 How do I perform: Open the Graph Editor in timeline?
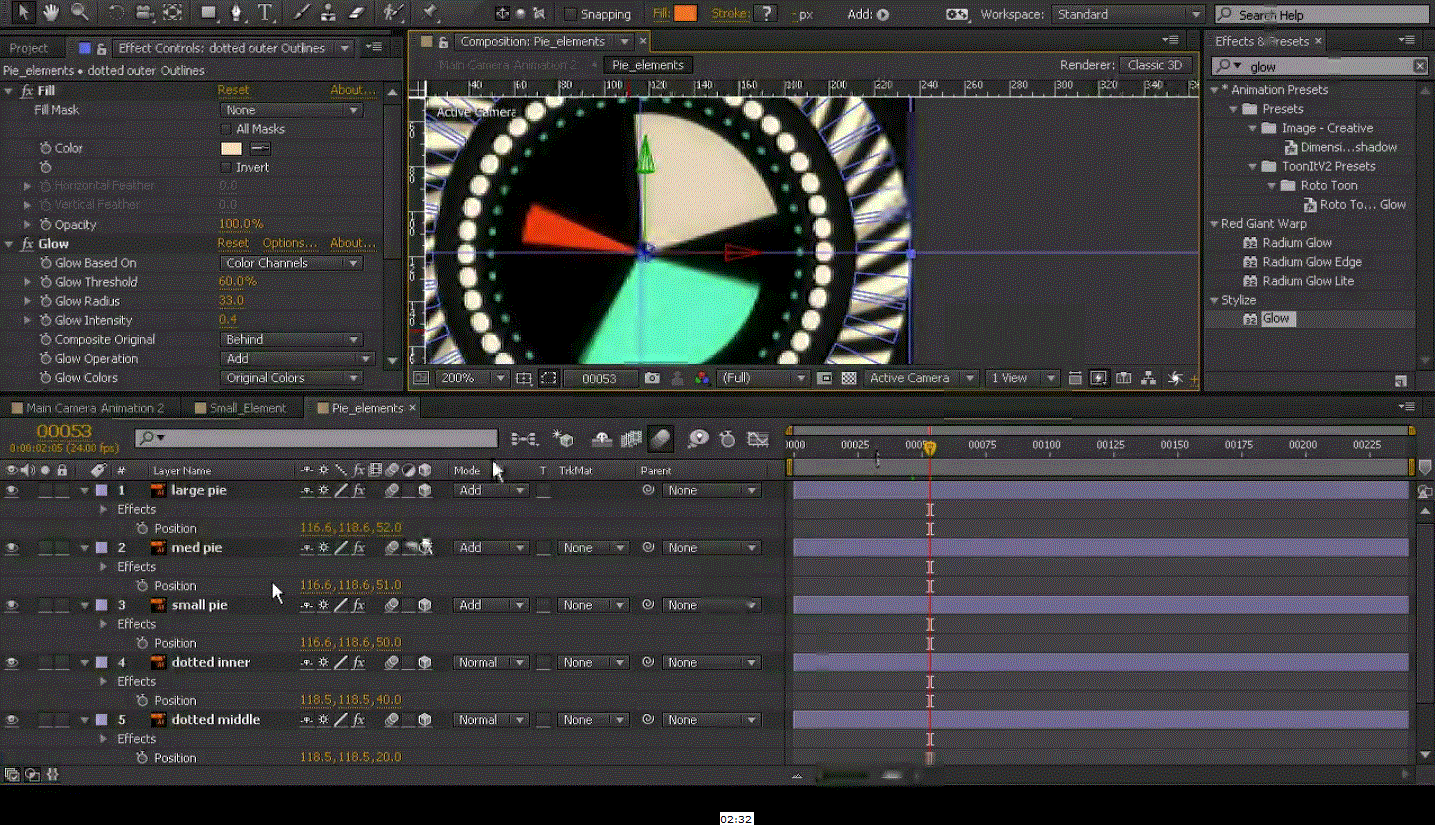tap(758, 439)
